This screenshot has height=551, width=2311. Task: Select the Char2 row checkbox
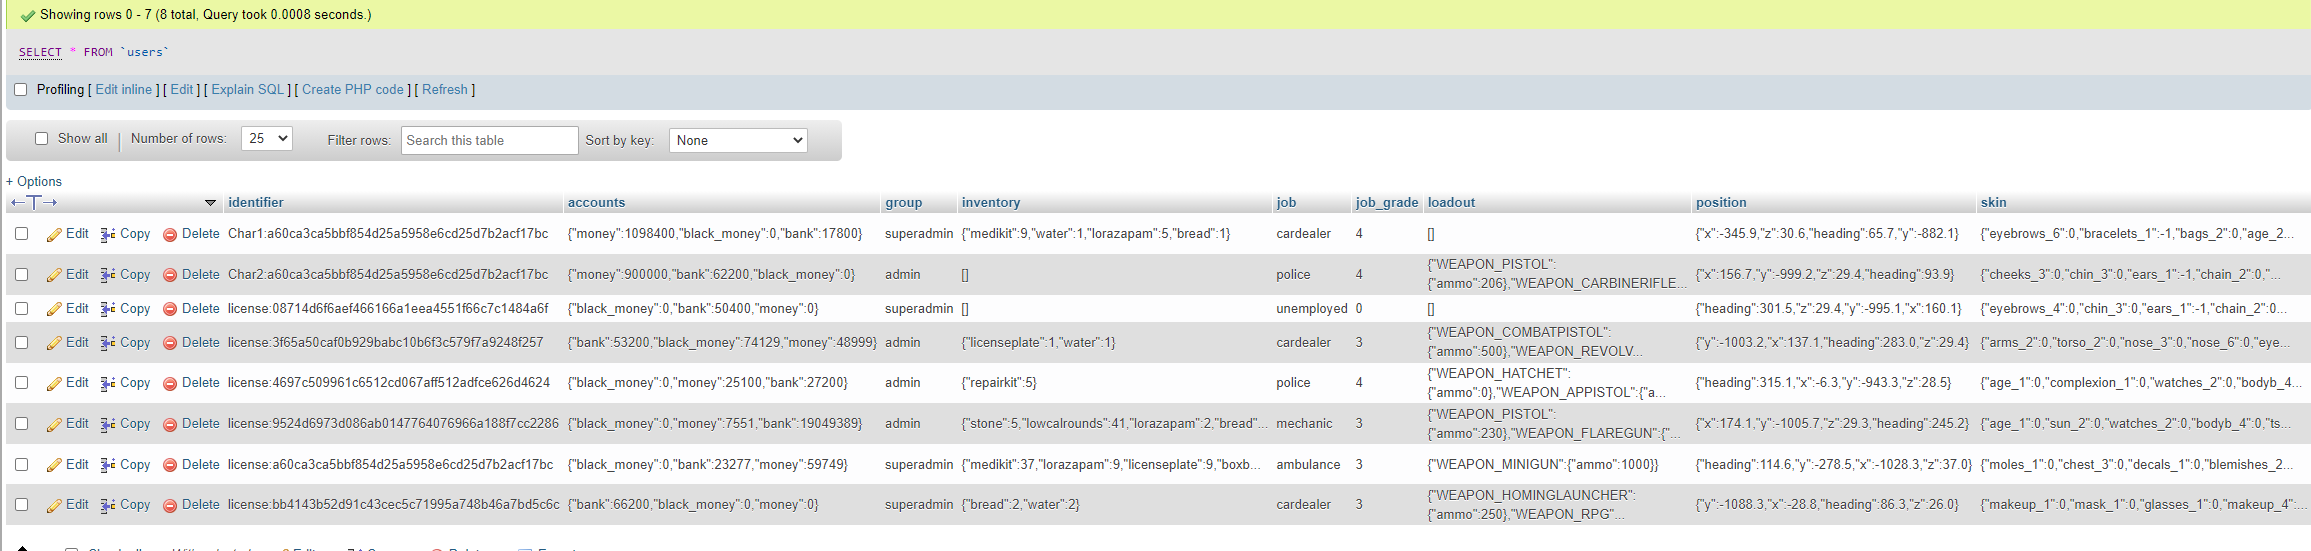[21, 275]
